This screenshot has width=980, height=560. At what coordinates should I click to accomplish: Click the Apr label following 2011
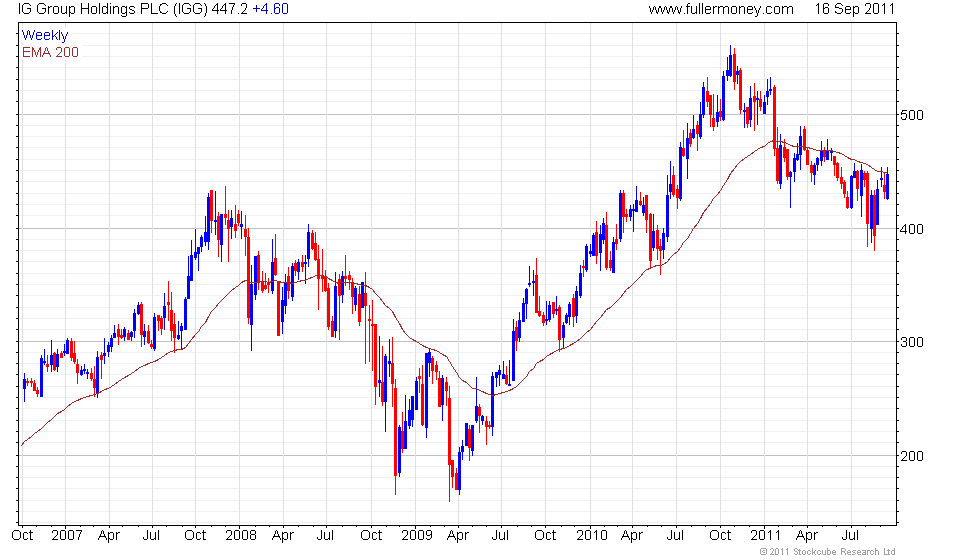(807, 536)
